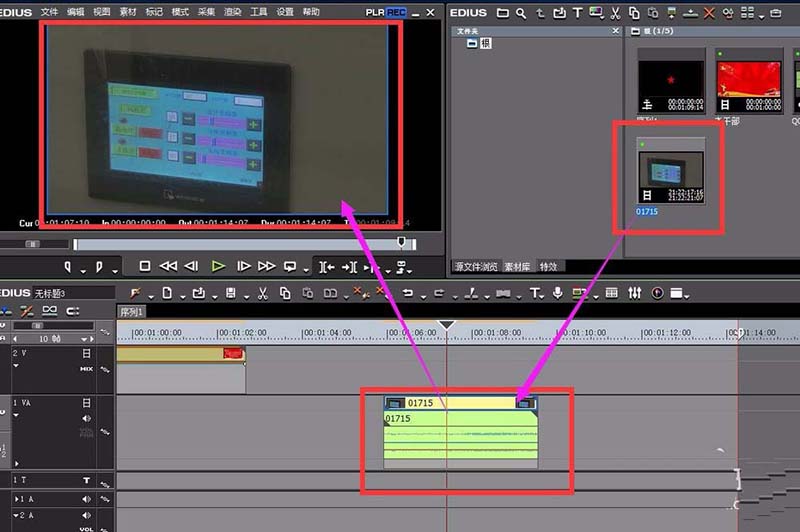
Task: Click the T add title icon in bin toolbar
Action: click(x=577, y=13)
